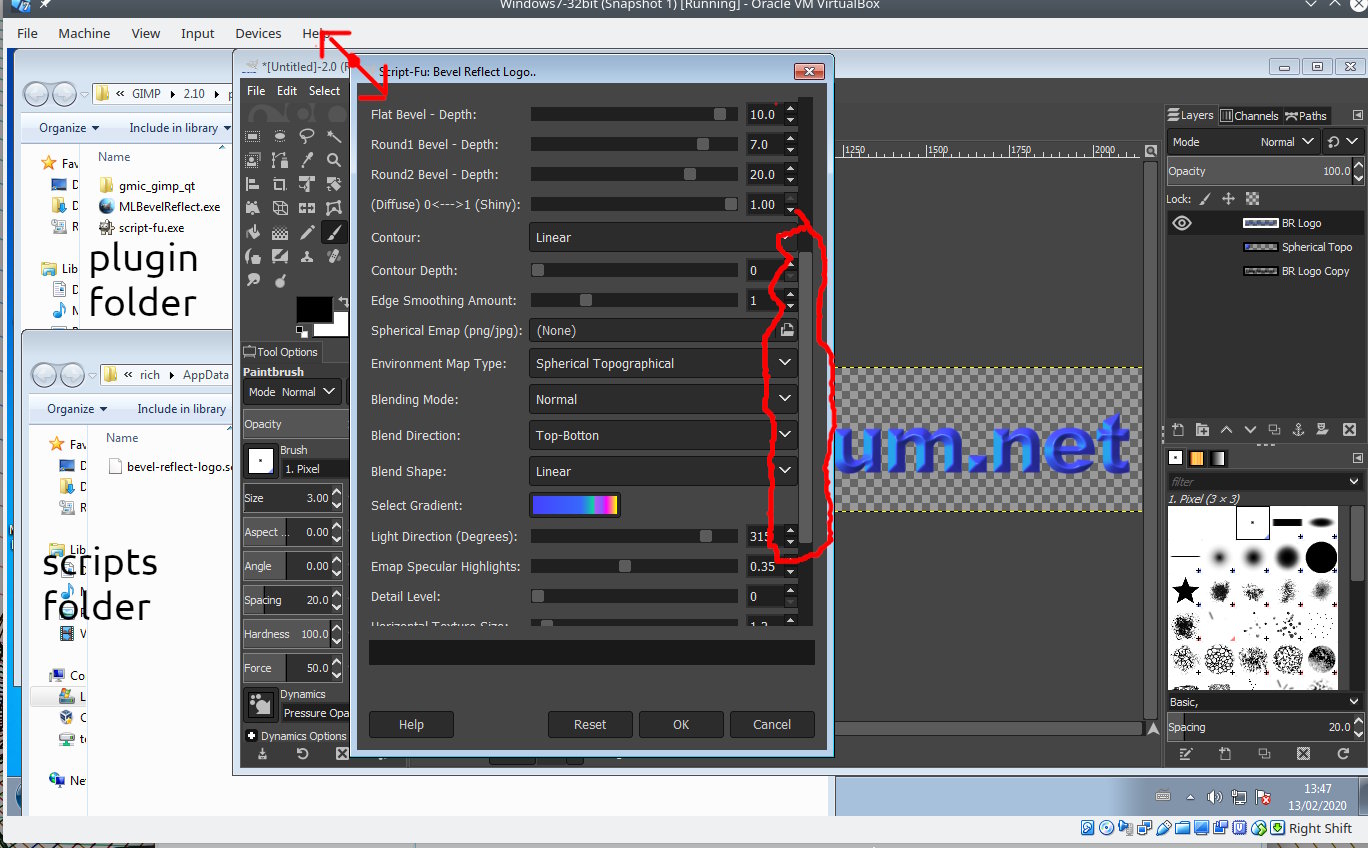Select the Fuzzy Select wand tool
The width and height of the screenshot is (1368, 848).
click(334, 136)
